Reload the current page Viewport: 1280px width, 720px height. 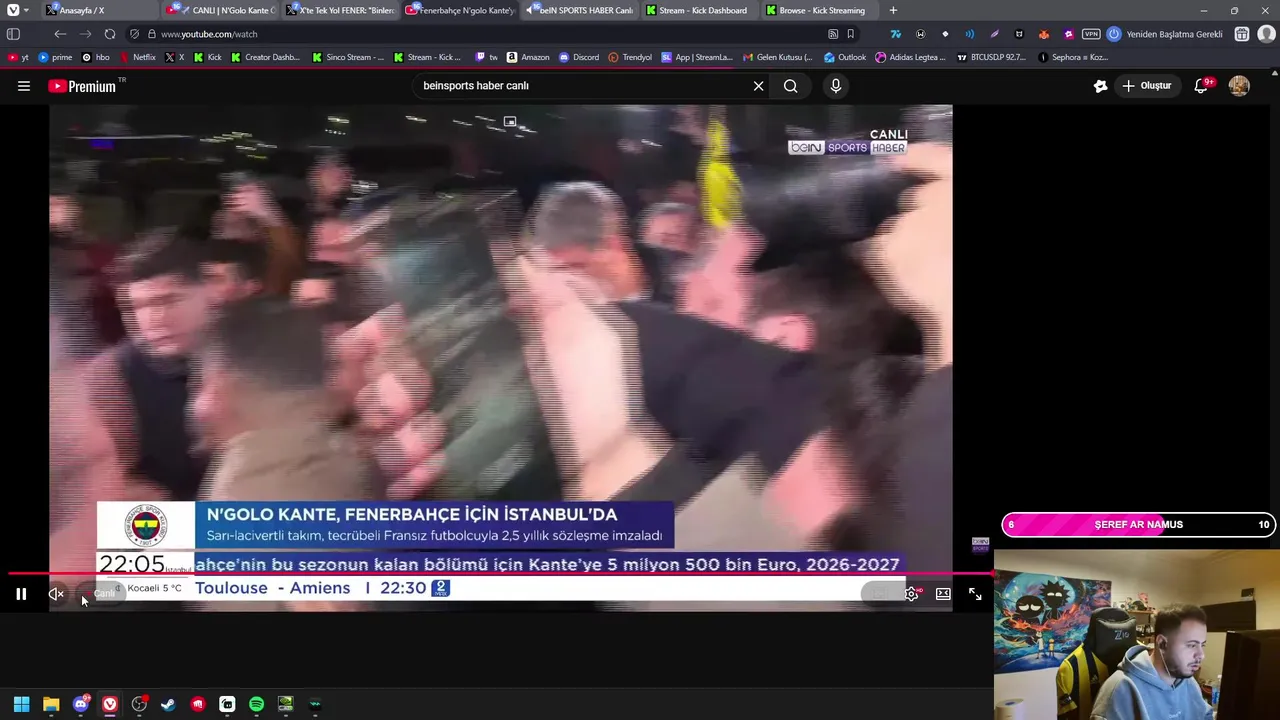point(110,34)
